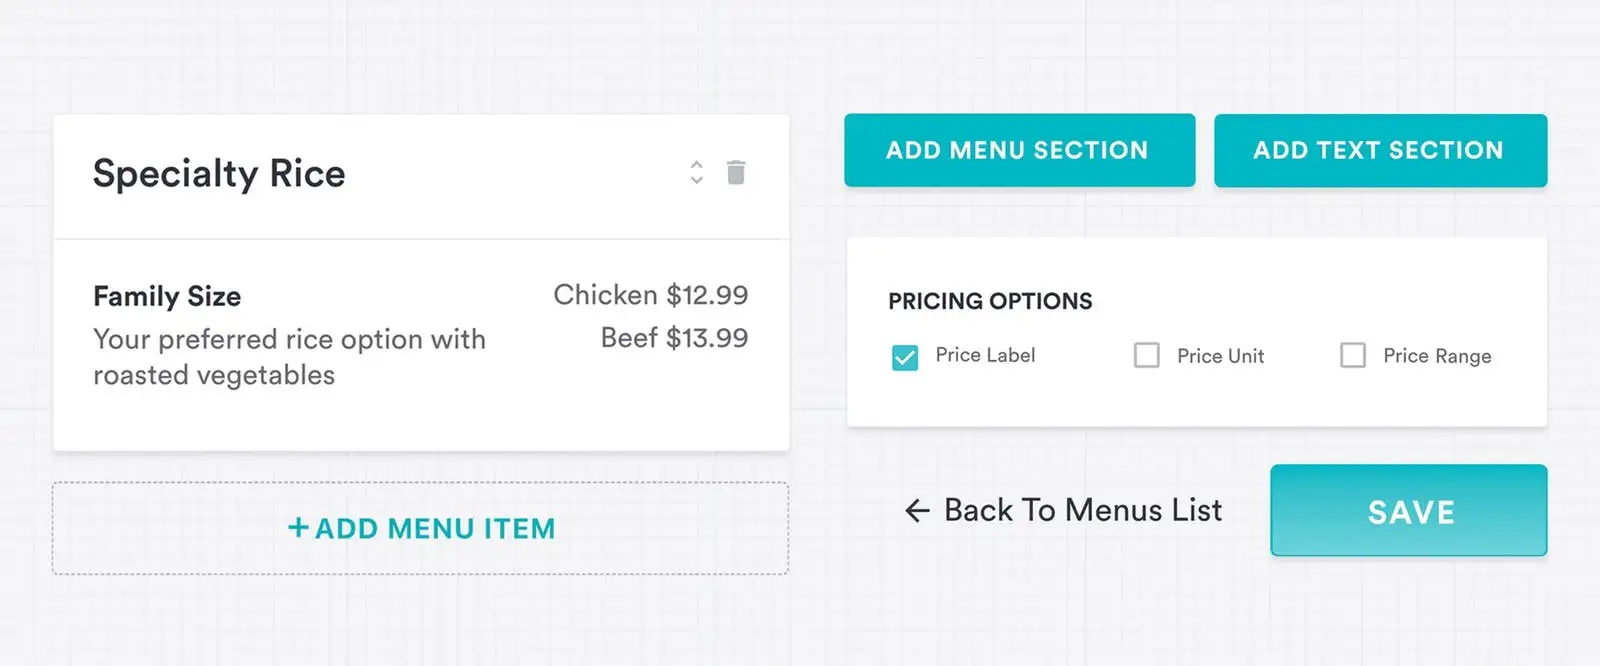This screenshot has height=666, width=1600.
Task: Click the left arrow icon before Back To Menus
Action: coord(917,511)
